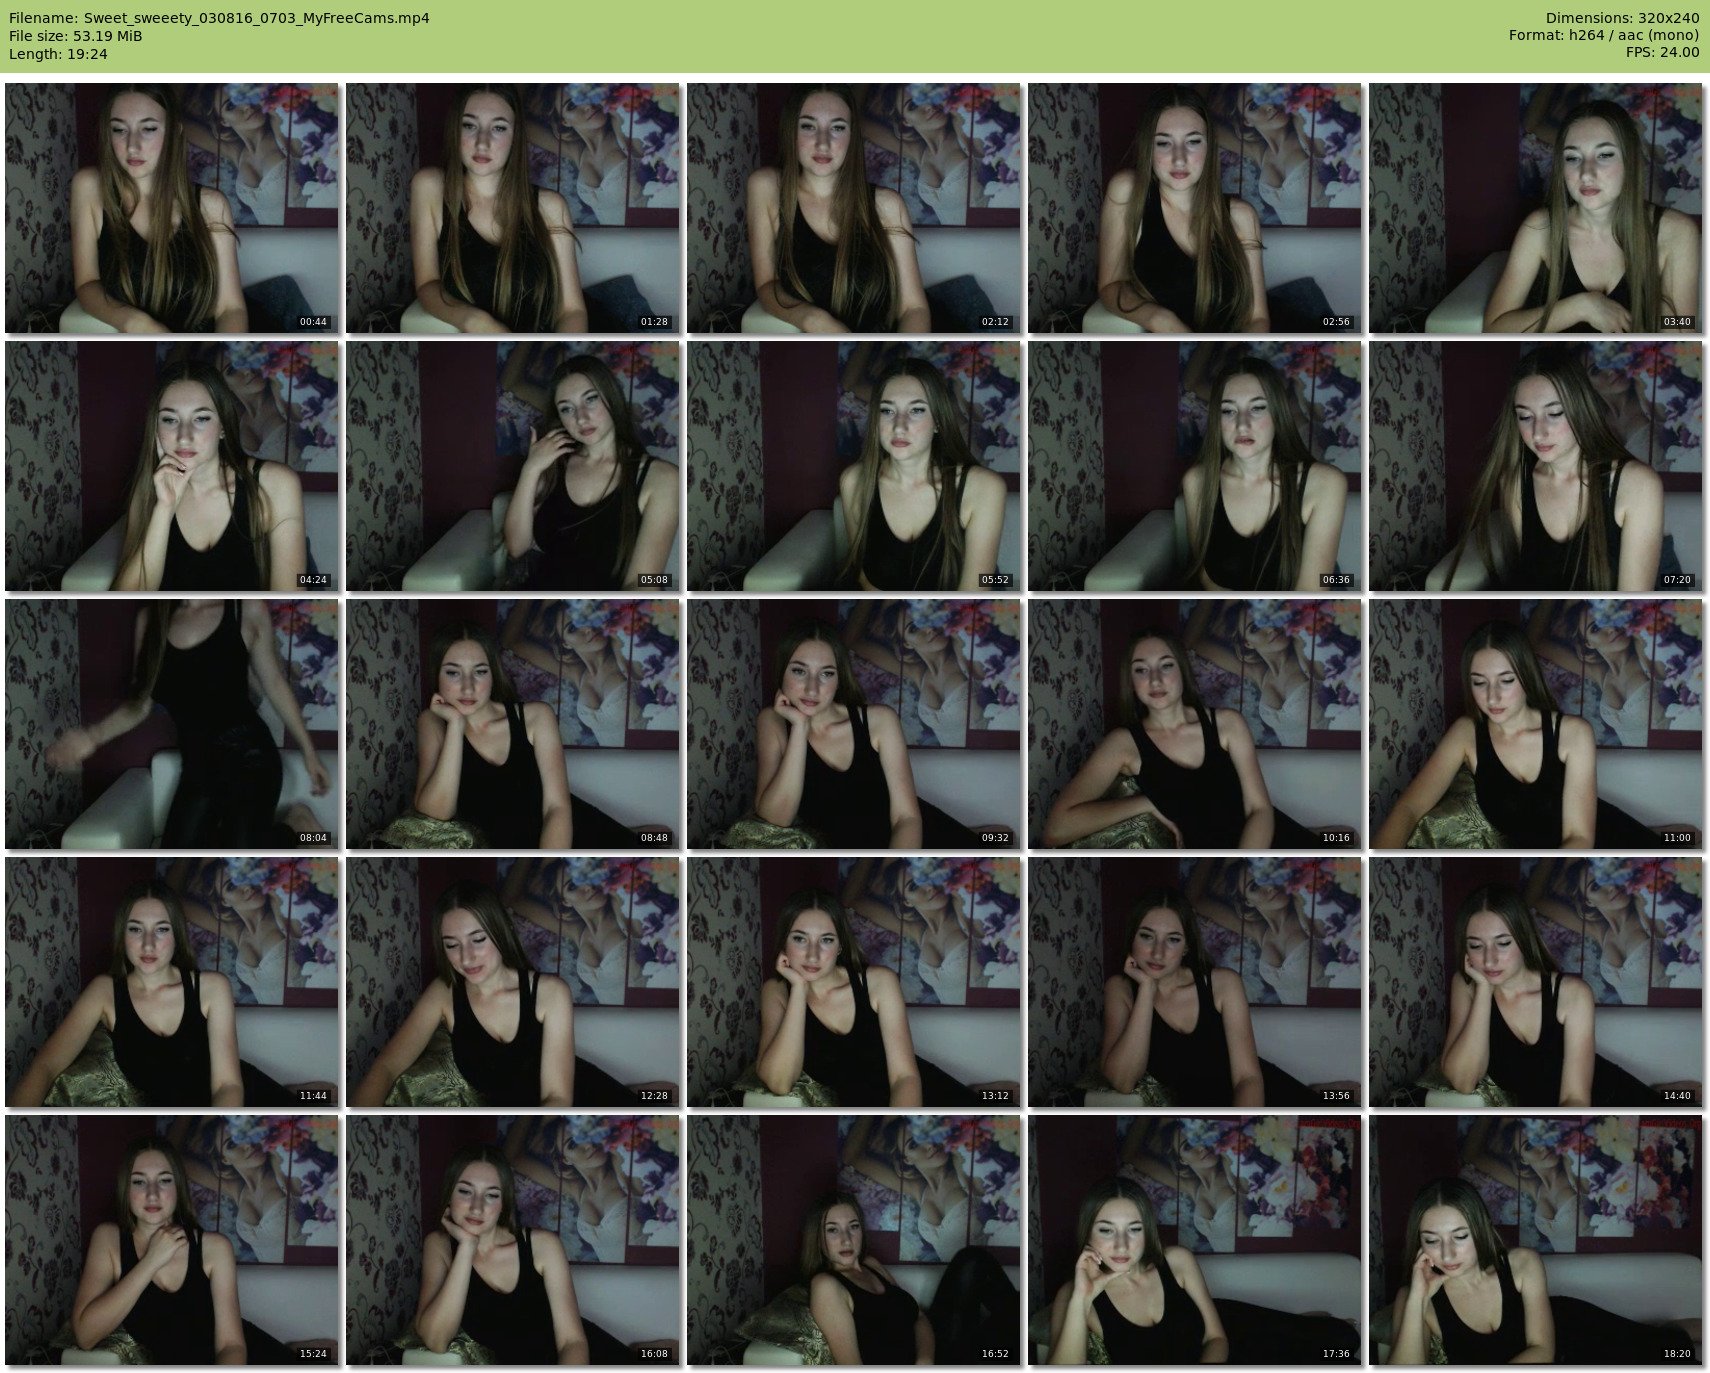
Task: Click the 04:24 video frame
Action: [x=172, y=466]
